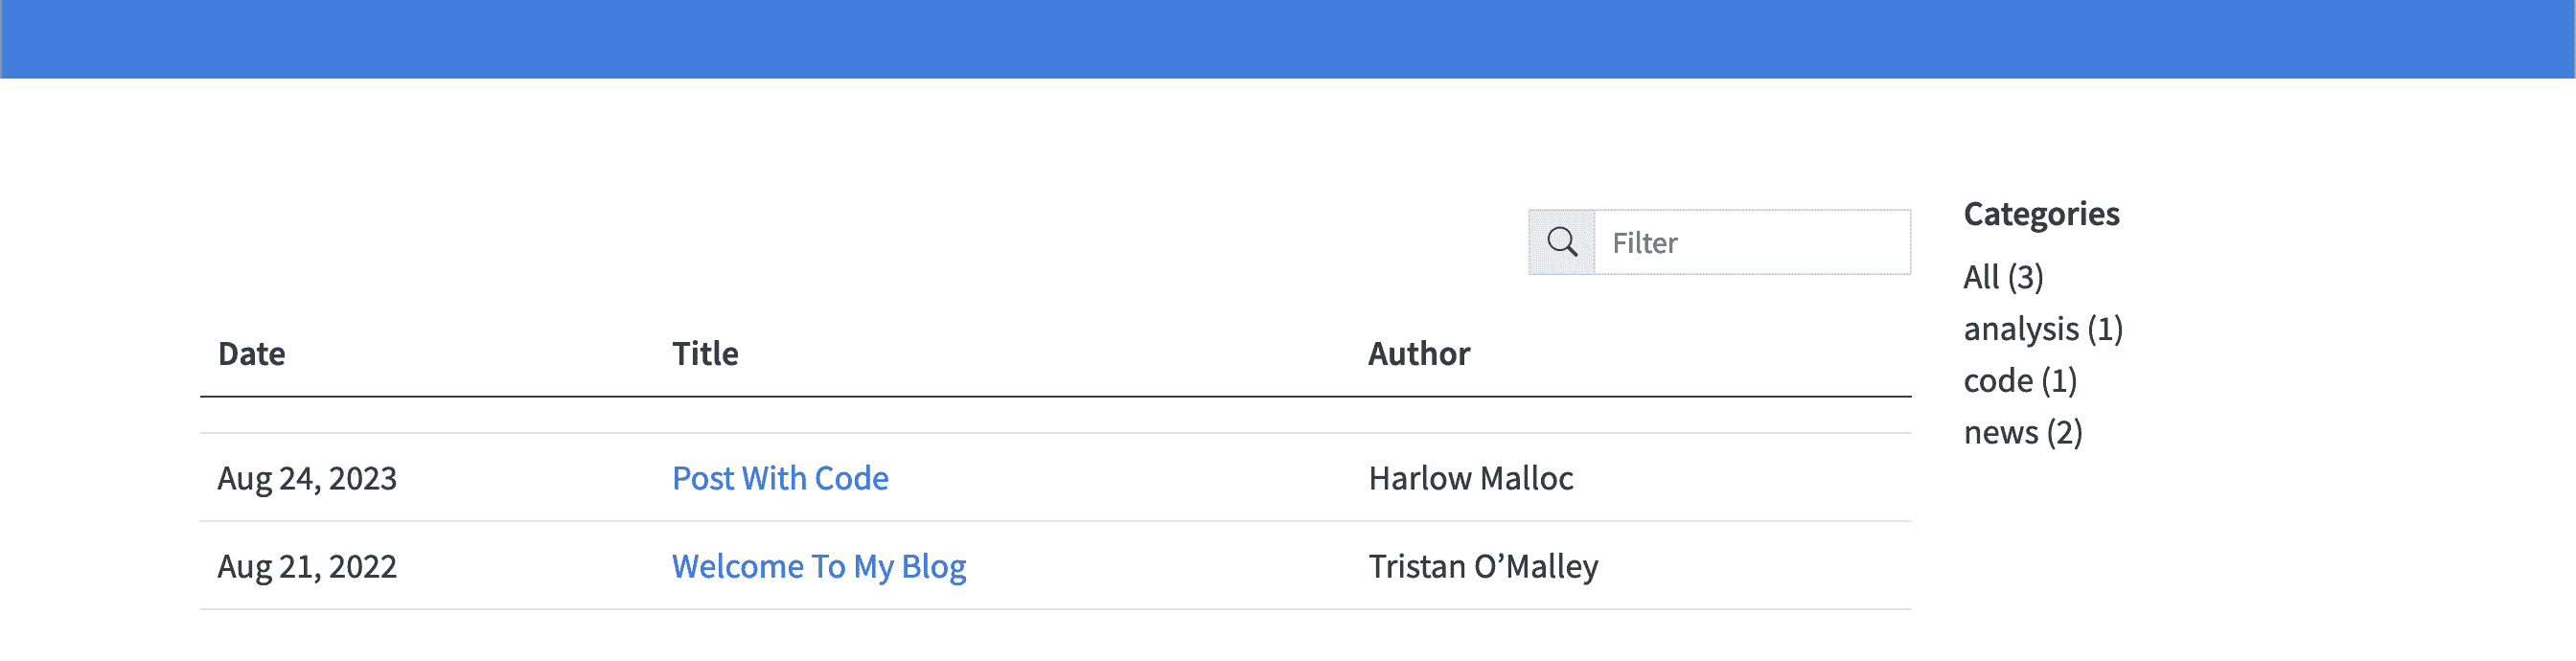The width and height of the screenshot is (2576, 661).
Task: Sort table by the Date column header
Action: [251, 354]
